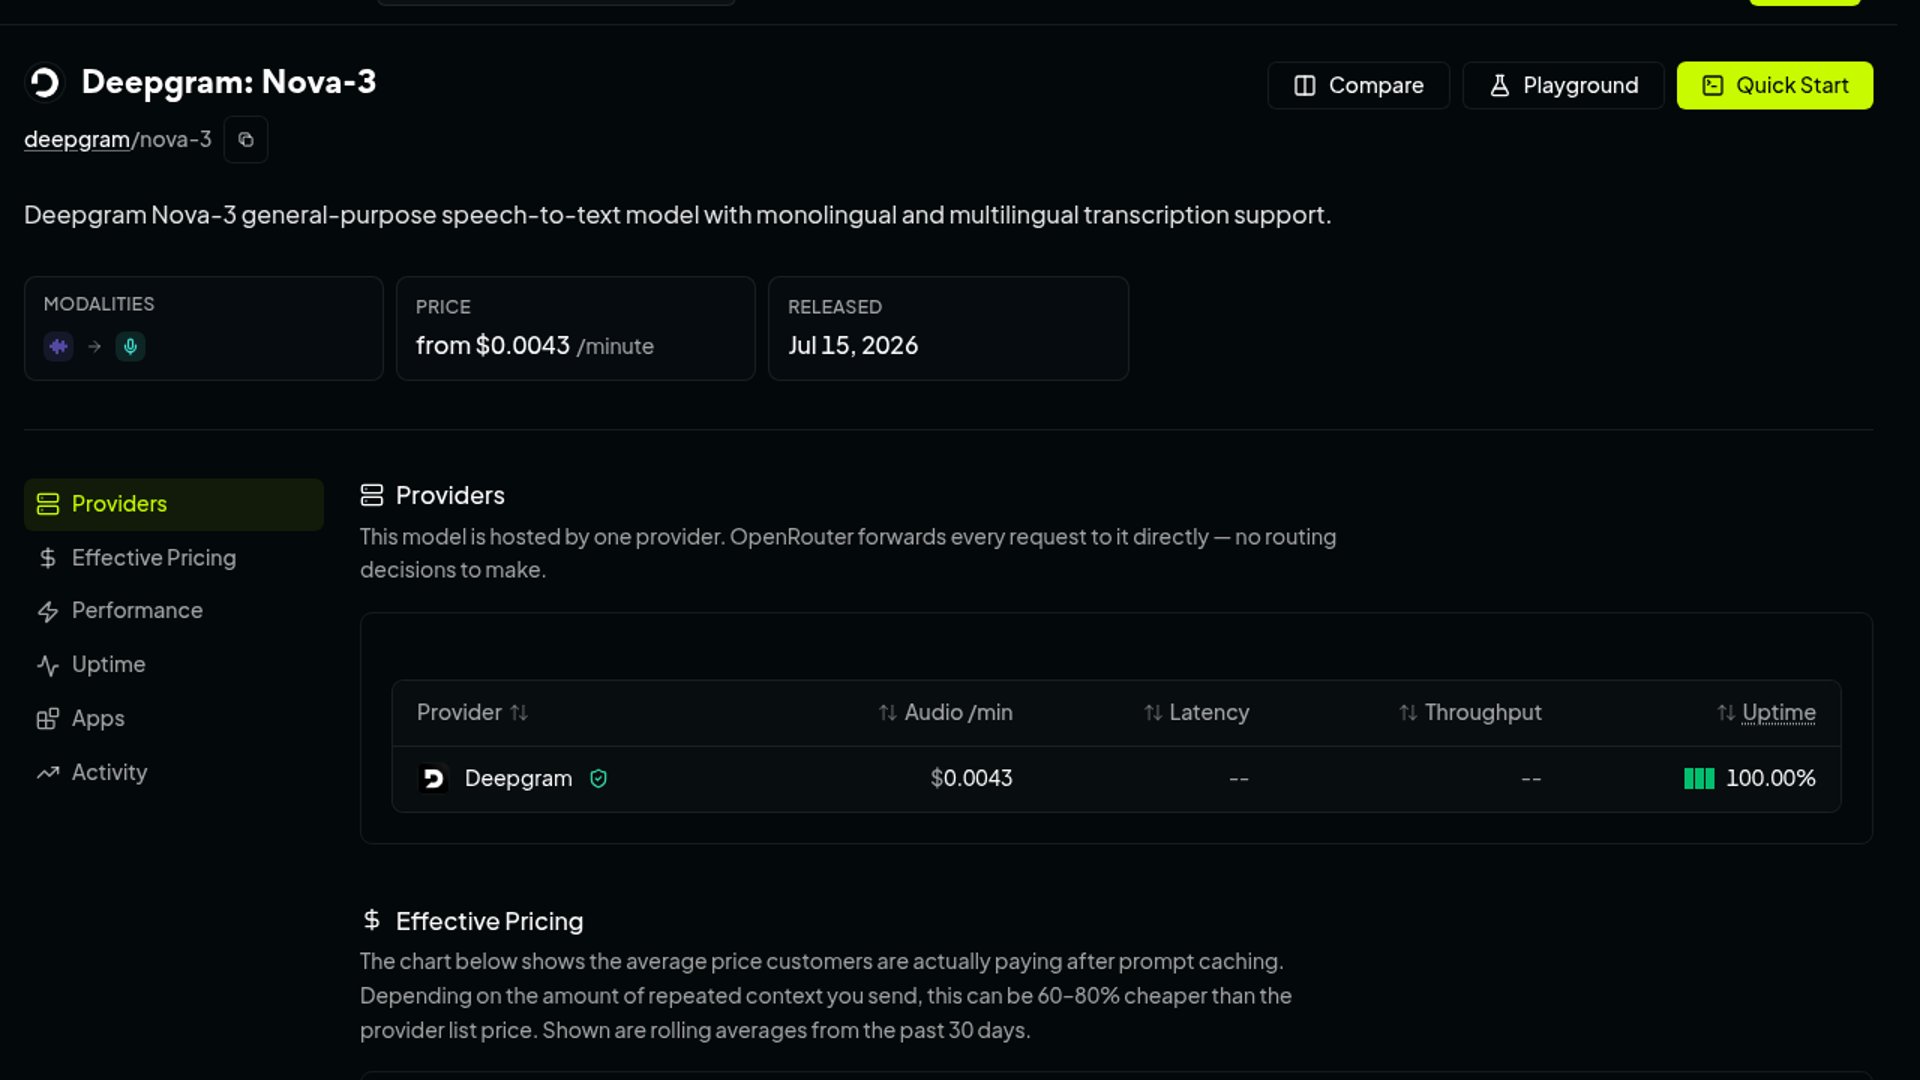Select Providers in the sidebar
This screenshot has width=1920, height=1080.
point(174,504)
